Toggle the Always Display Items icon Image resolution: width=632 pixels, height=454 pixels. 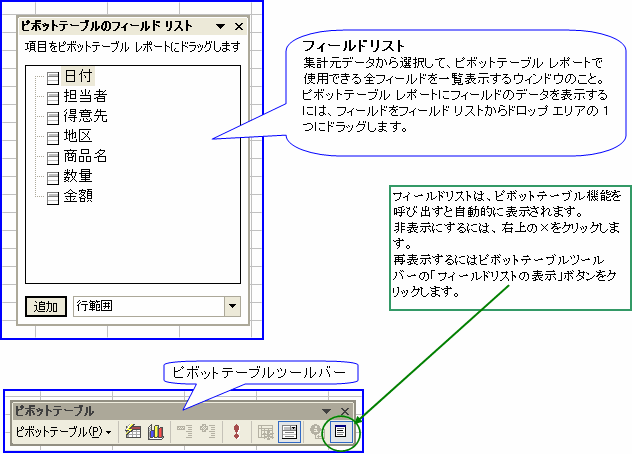click(x=289, y=432)
